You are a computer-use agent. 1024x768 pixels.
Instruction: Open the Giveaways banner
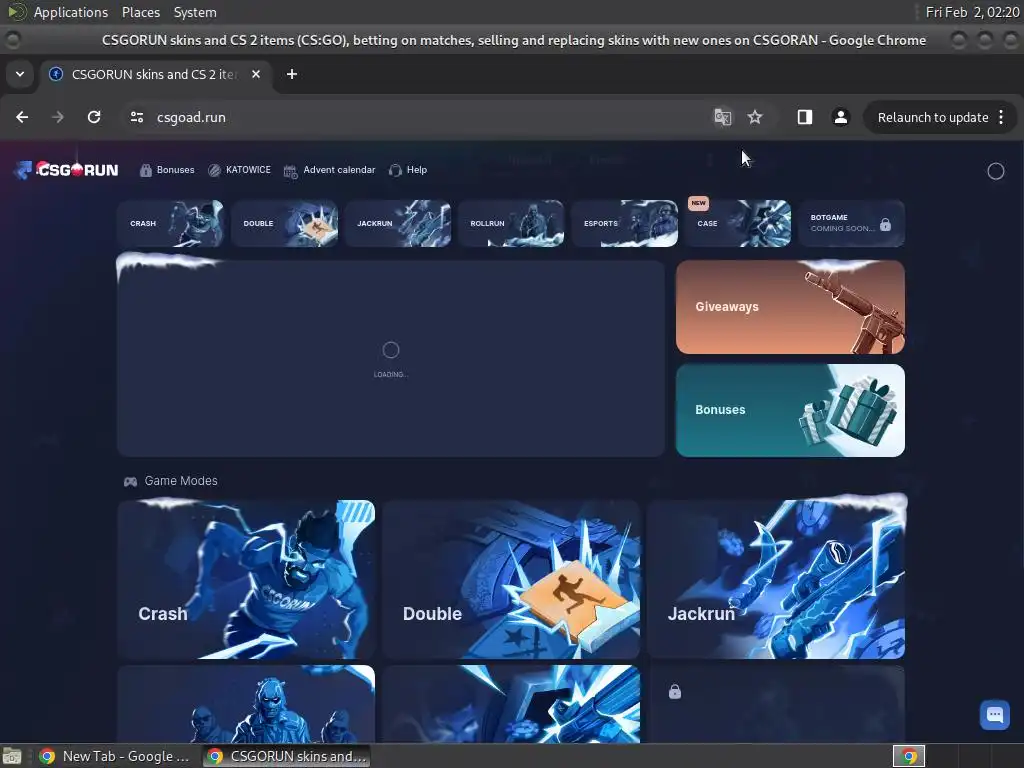pos(790,307)
